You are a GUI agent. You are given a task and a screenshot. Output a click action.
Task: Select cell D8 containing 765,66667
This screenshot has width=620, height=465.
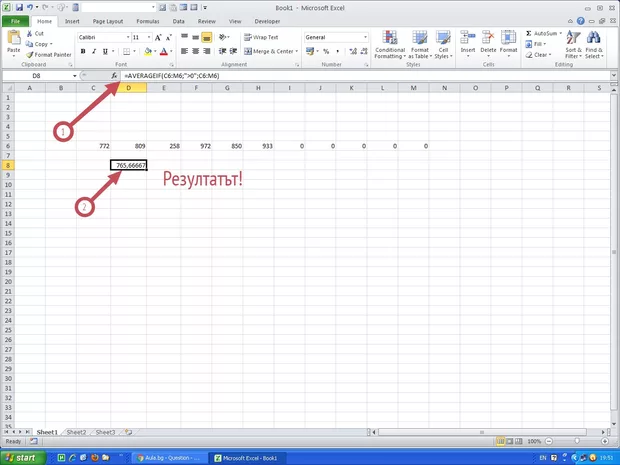coord(130,165)
